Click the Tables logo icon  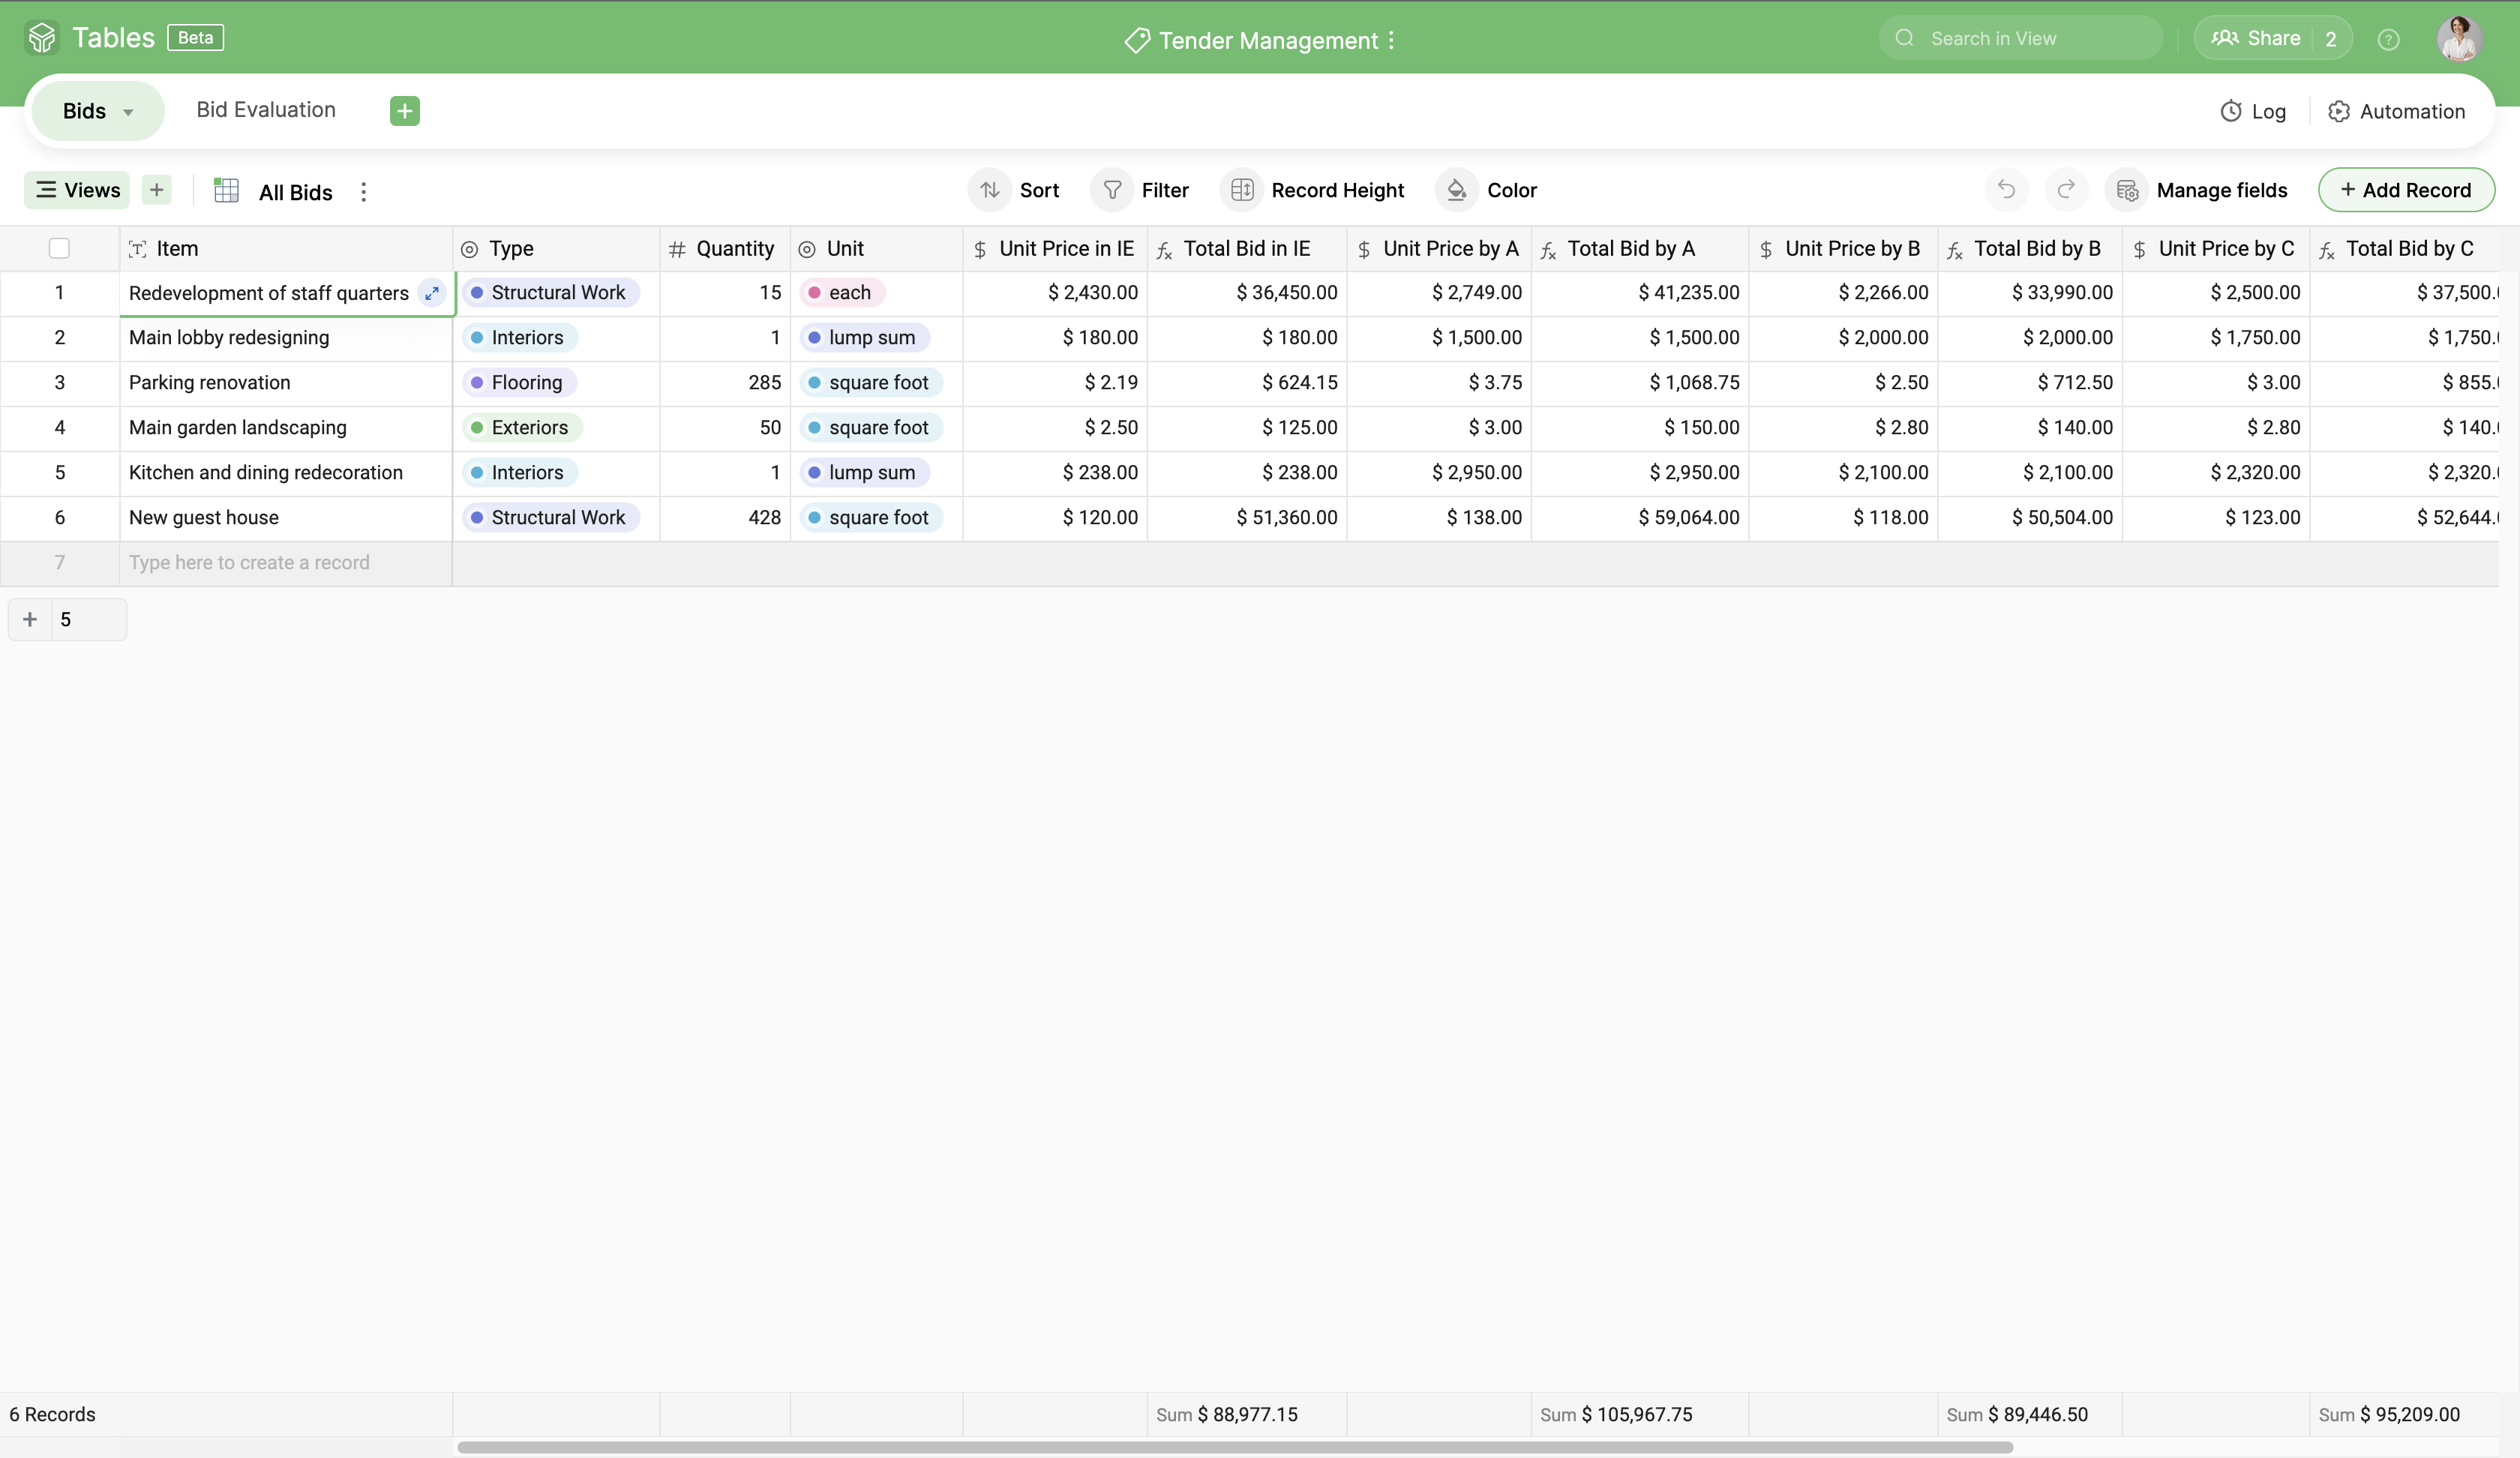tap(42, 38)
